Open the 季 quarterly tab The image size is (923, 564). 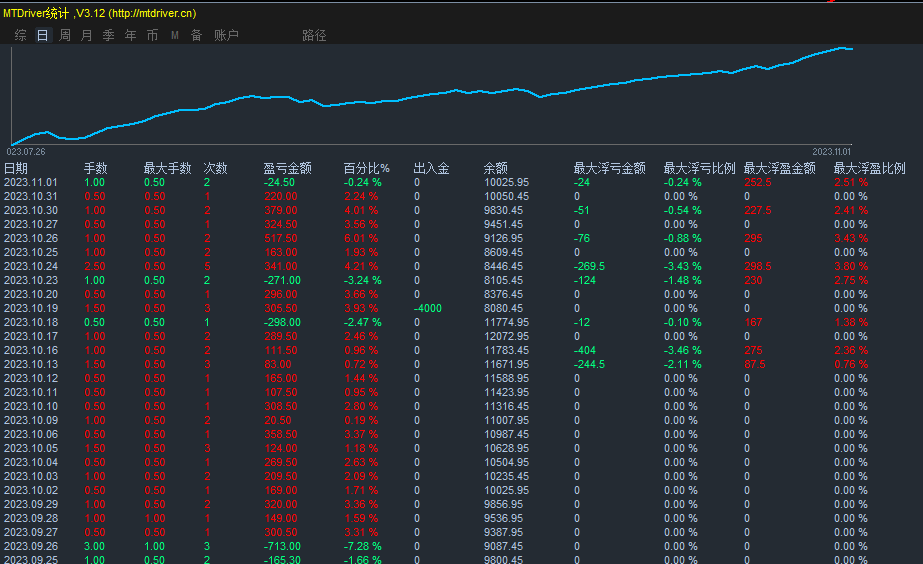(x=108, y=35)
